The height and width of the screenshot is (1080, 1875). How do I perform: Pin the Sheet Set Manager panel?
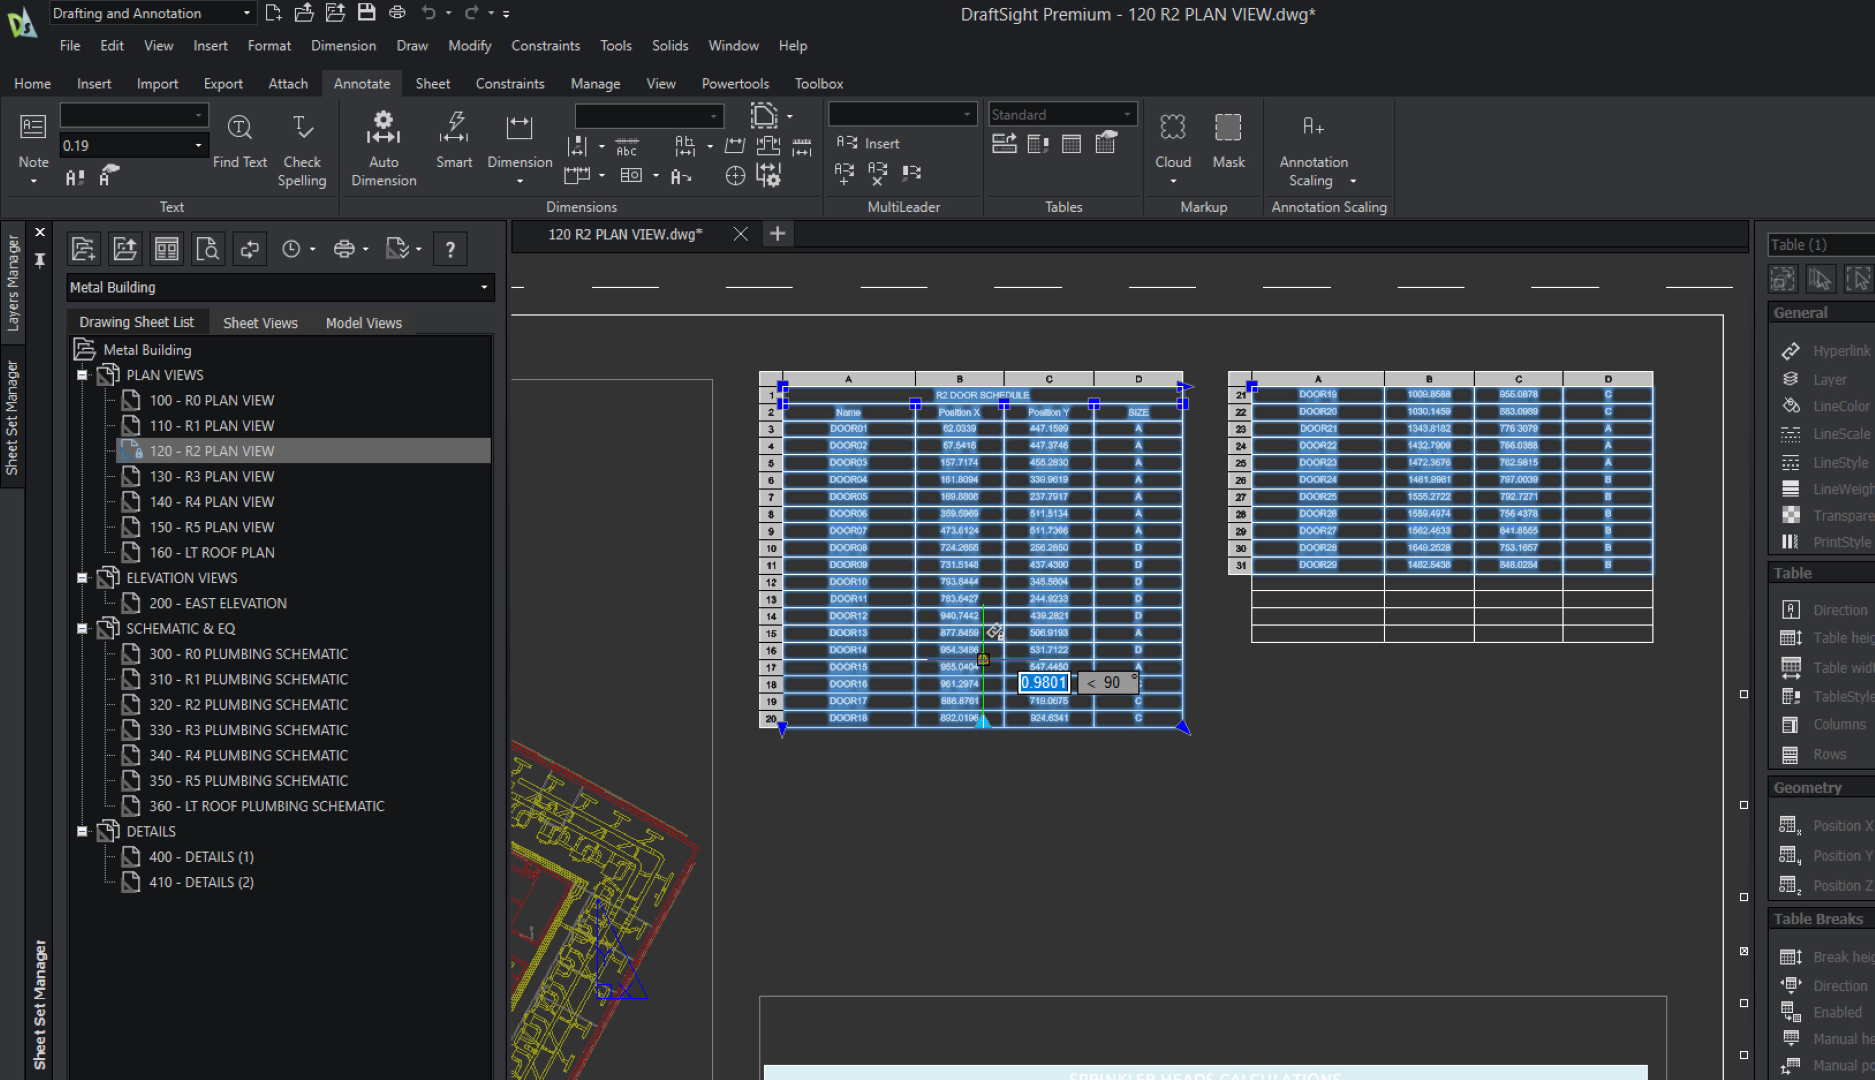point(40,260)
